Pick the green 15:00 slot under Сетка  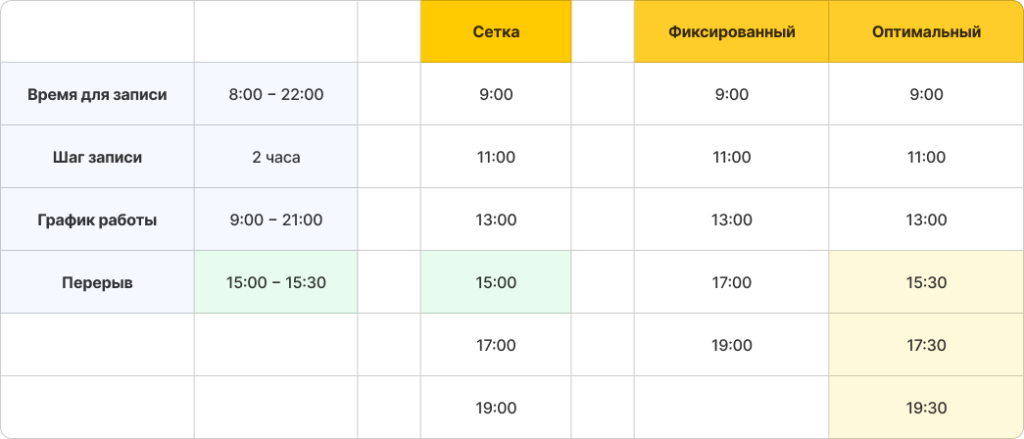pyautogui.click(x=495, y=283)
